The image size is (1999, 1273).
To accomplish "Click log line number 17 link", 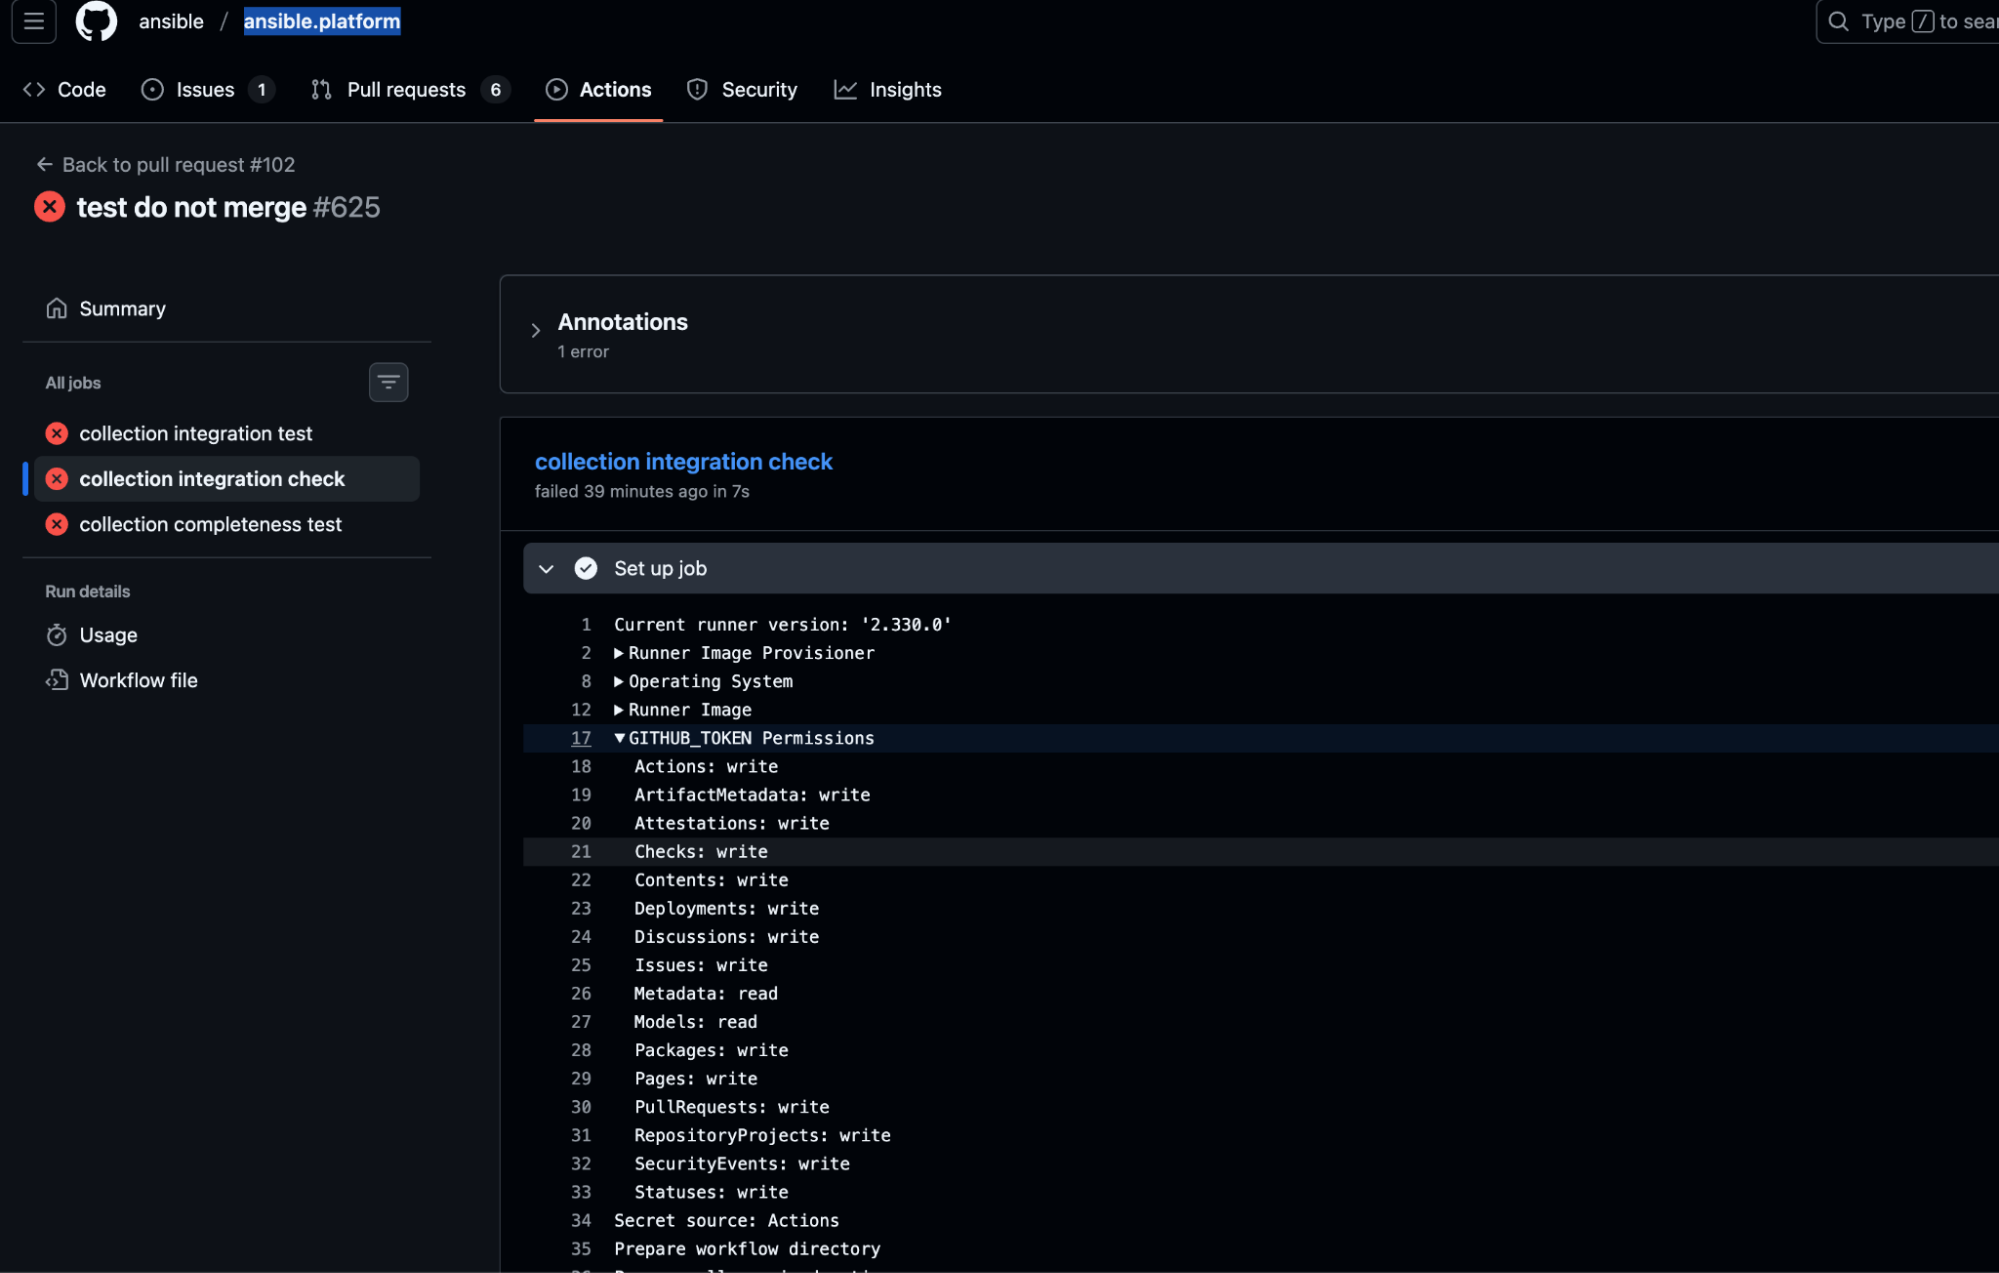I will pos(581,738).
